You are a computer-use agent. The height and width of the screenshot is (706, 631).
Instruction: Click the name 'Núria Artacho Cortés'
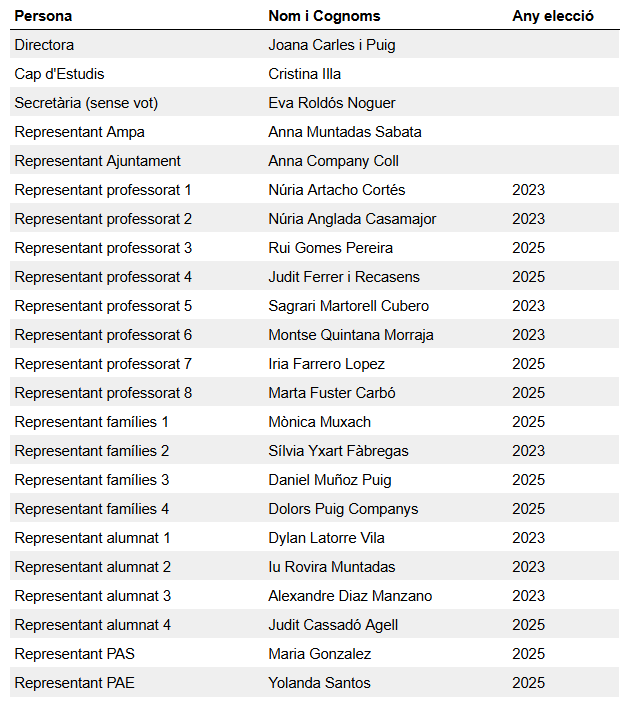click(x=337, y=190)
